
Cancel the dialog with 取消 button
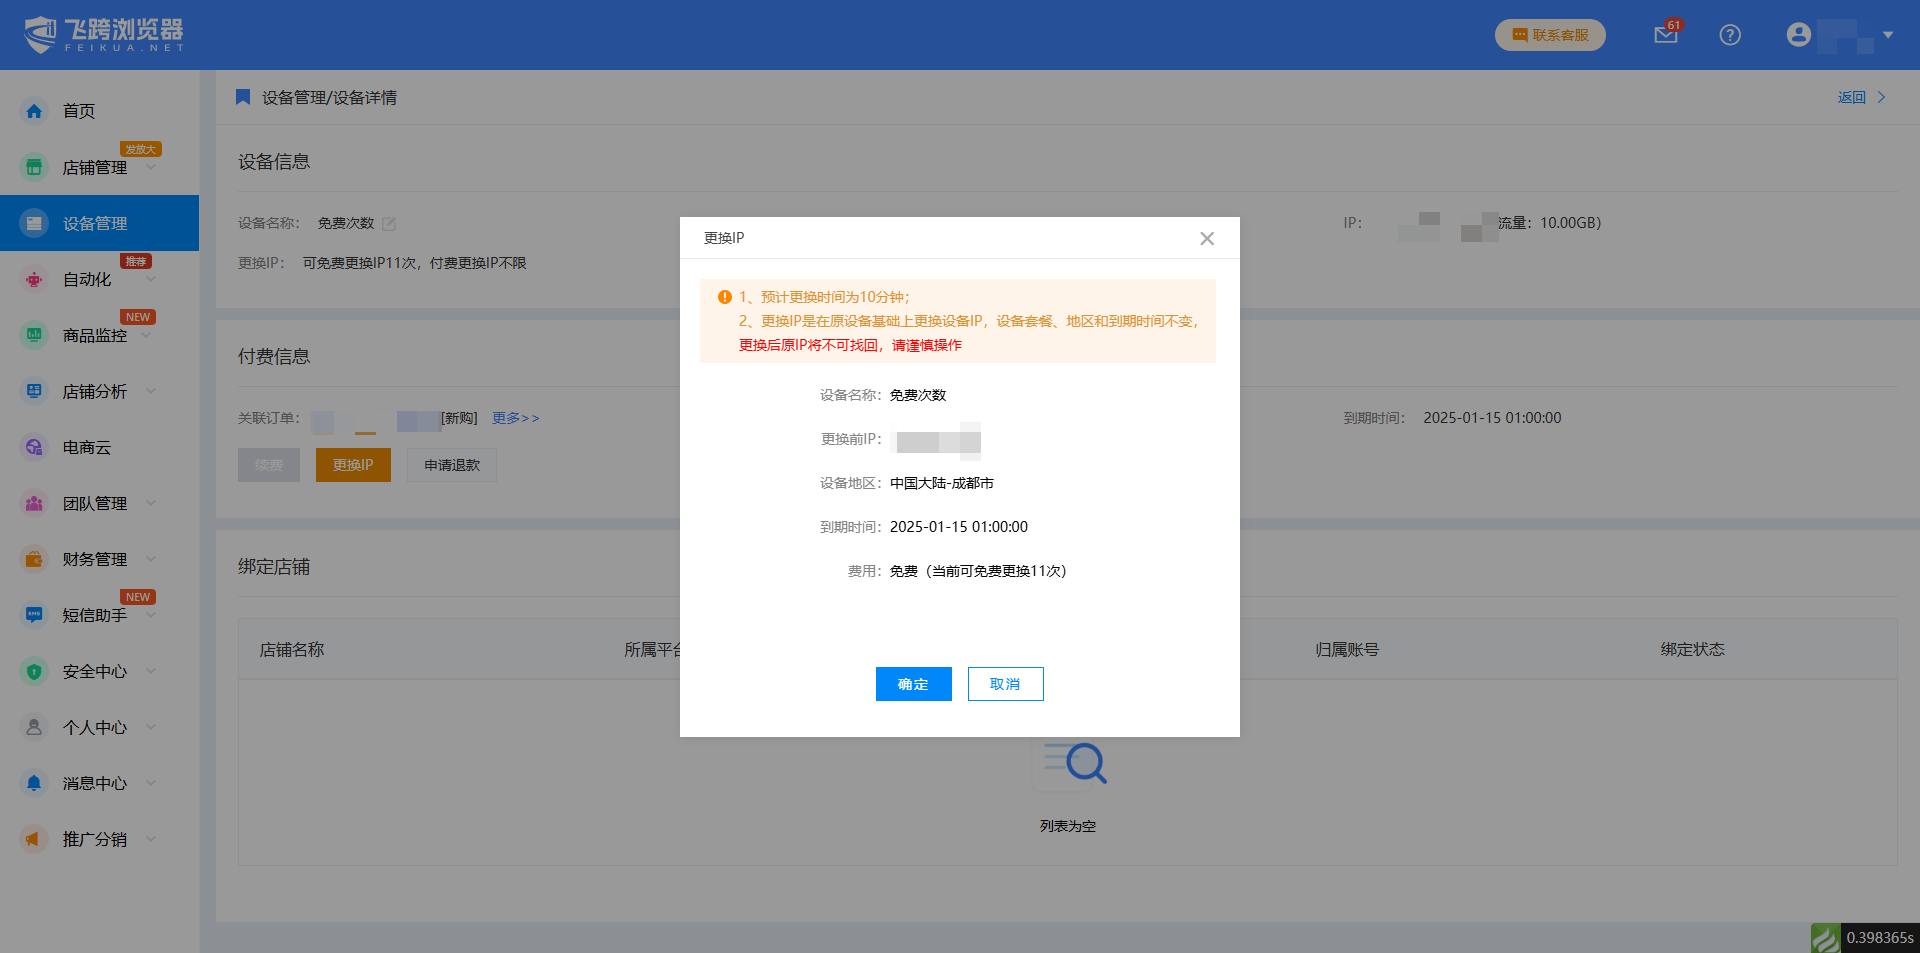tap(1005, 684)
